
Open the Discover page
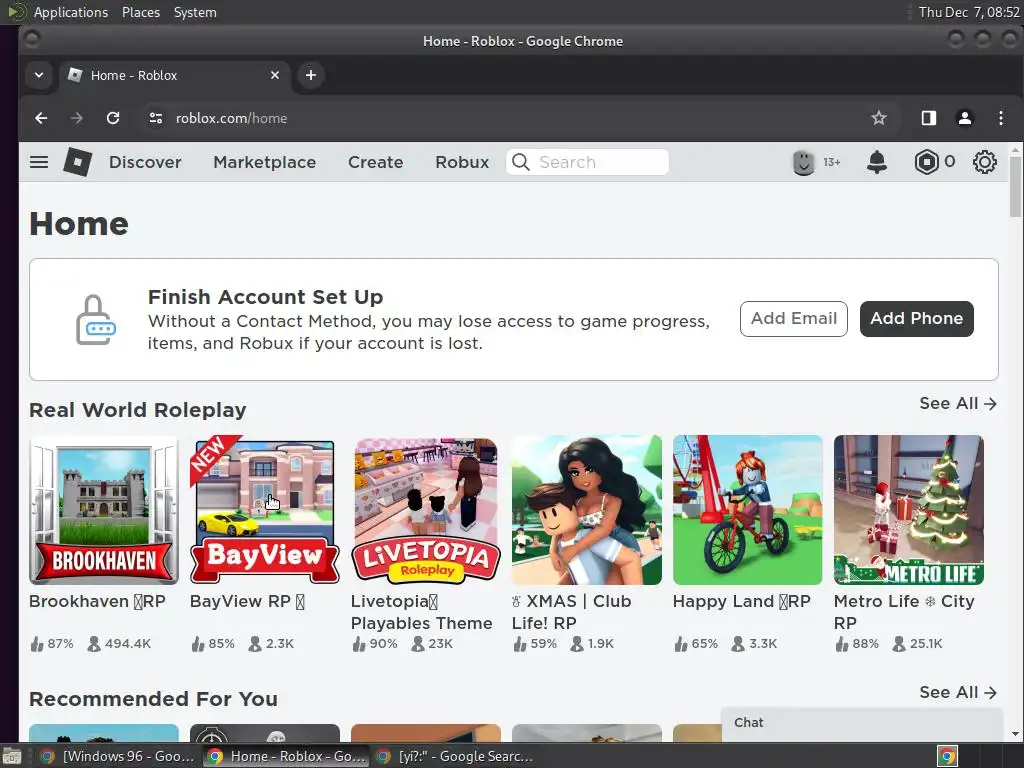145,162
